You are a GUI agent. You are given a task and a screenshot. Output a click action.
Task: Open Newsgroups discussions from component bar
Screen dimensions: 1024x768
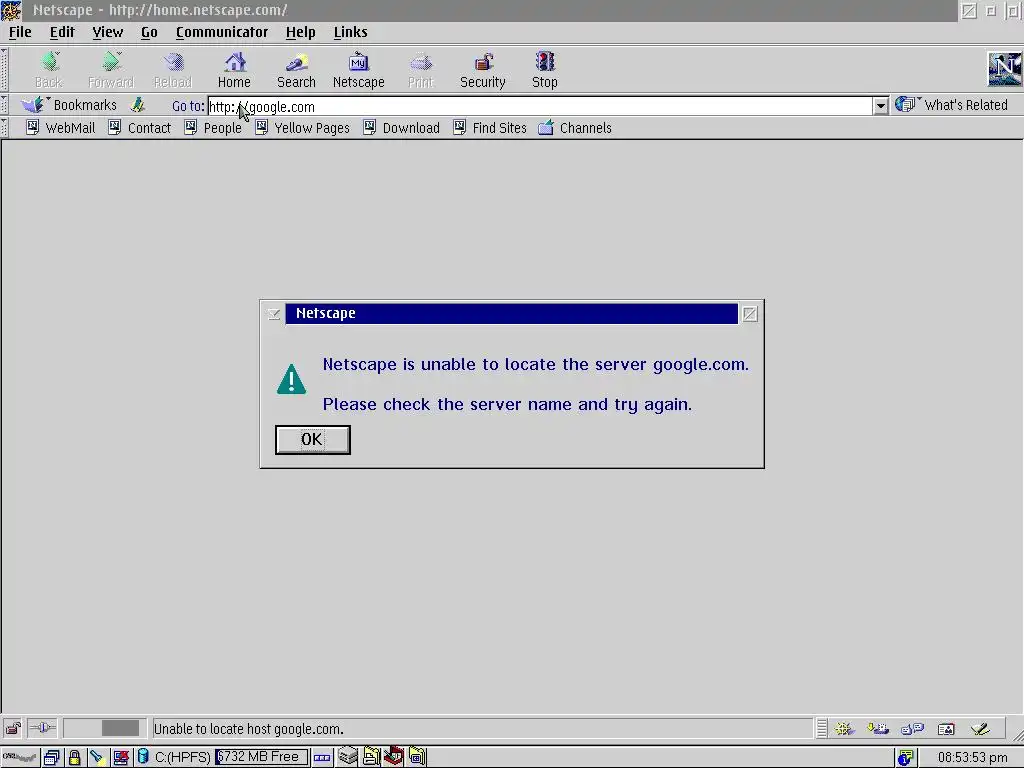912,728
